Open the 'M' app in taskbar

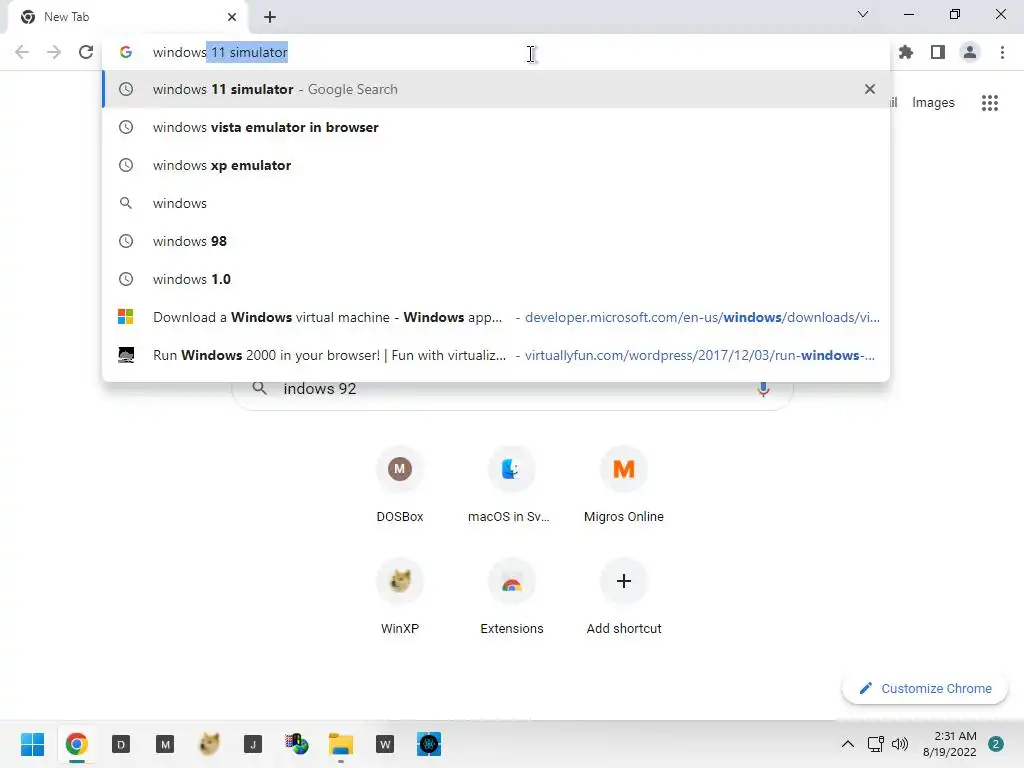point(165,744)
